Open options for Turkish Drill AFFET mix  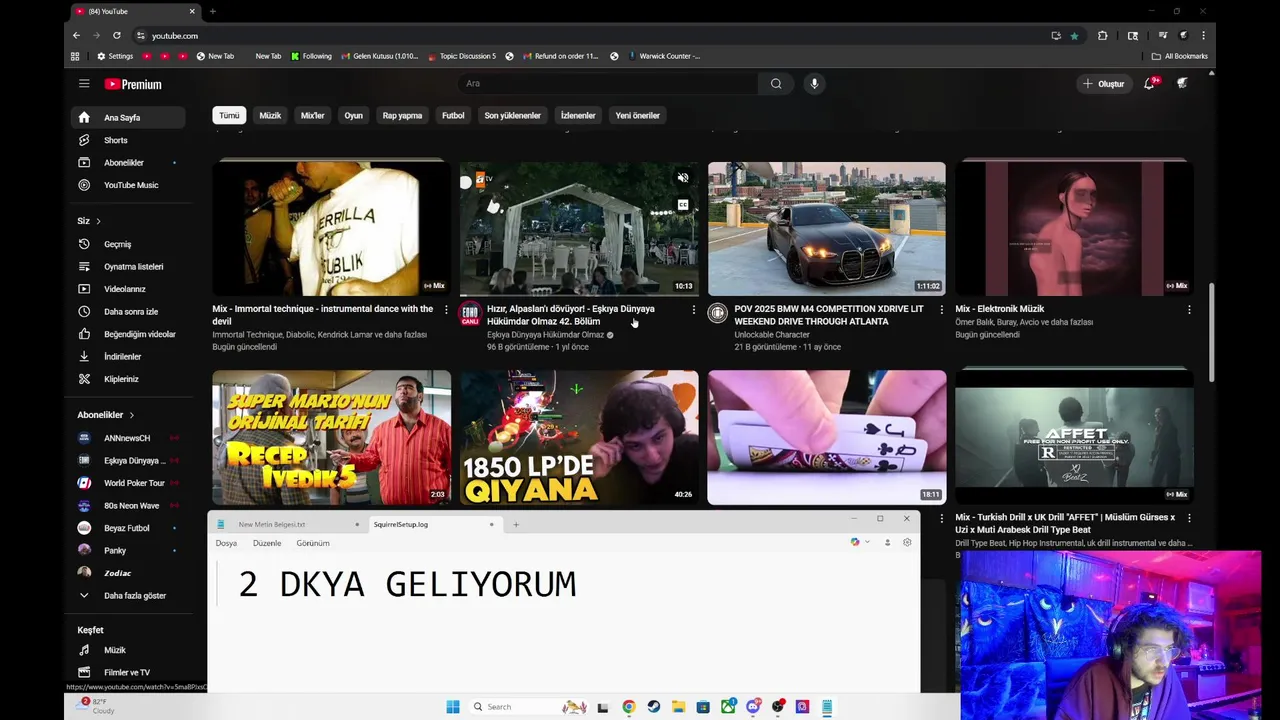pyautogui.click(x=1189, y=518)
